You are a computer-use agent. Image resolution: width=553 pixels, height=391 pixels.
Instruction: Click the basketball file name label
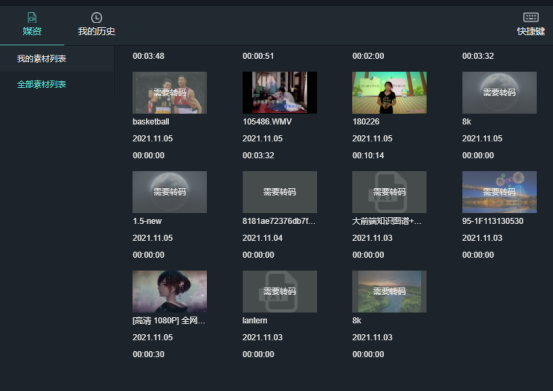151,122
